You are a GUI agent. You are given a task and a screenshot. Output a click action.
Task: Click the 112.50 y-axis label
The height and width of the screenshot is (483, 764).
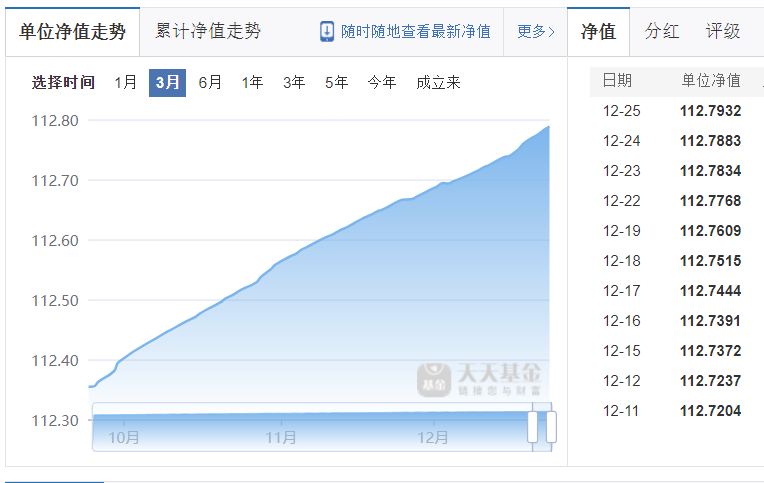55,301
